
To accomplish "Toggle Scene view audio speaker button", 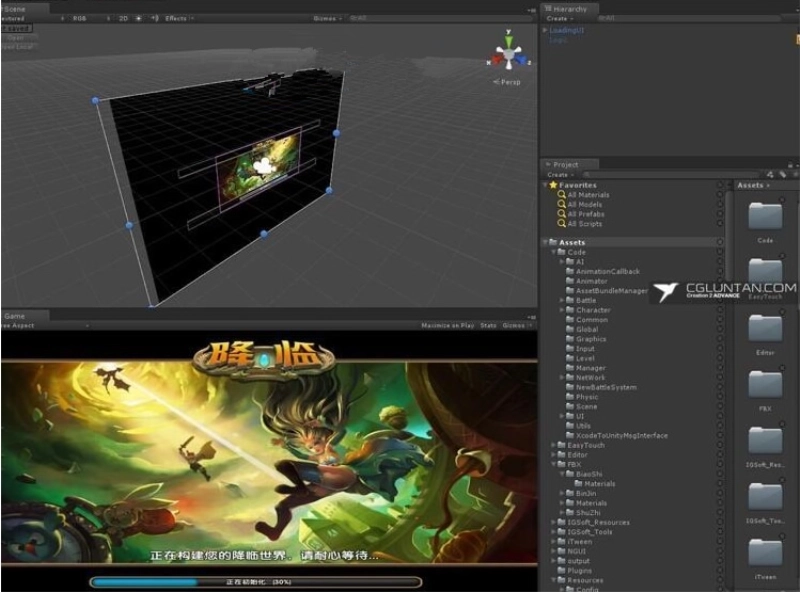I will click(x=155, y=18).
